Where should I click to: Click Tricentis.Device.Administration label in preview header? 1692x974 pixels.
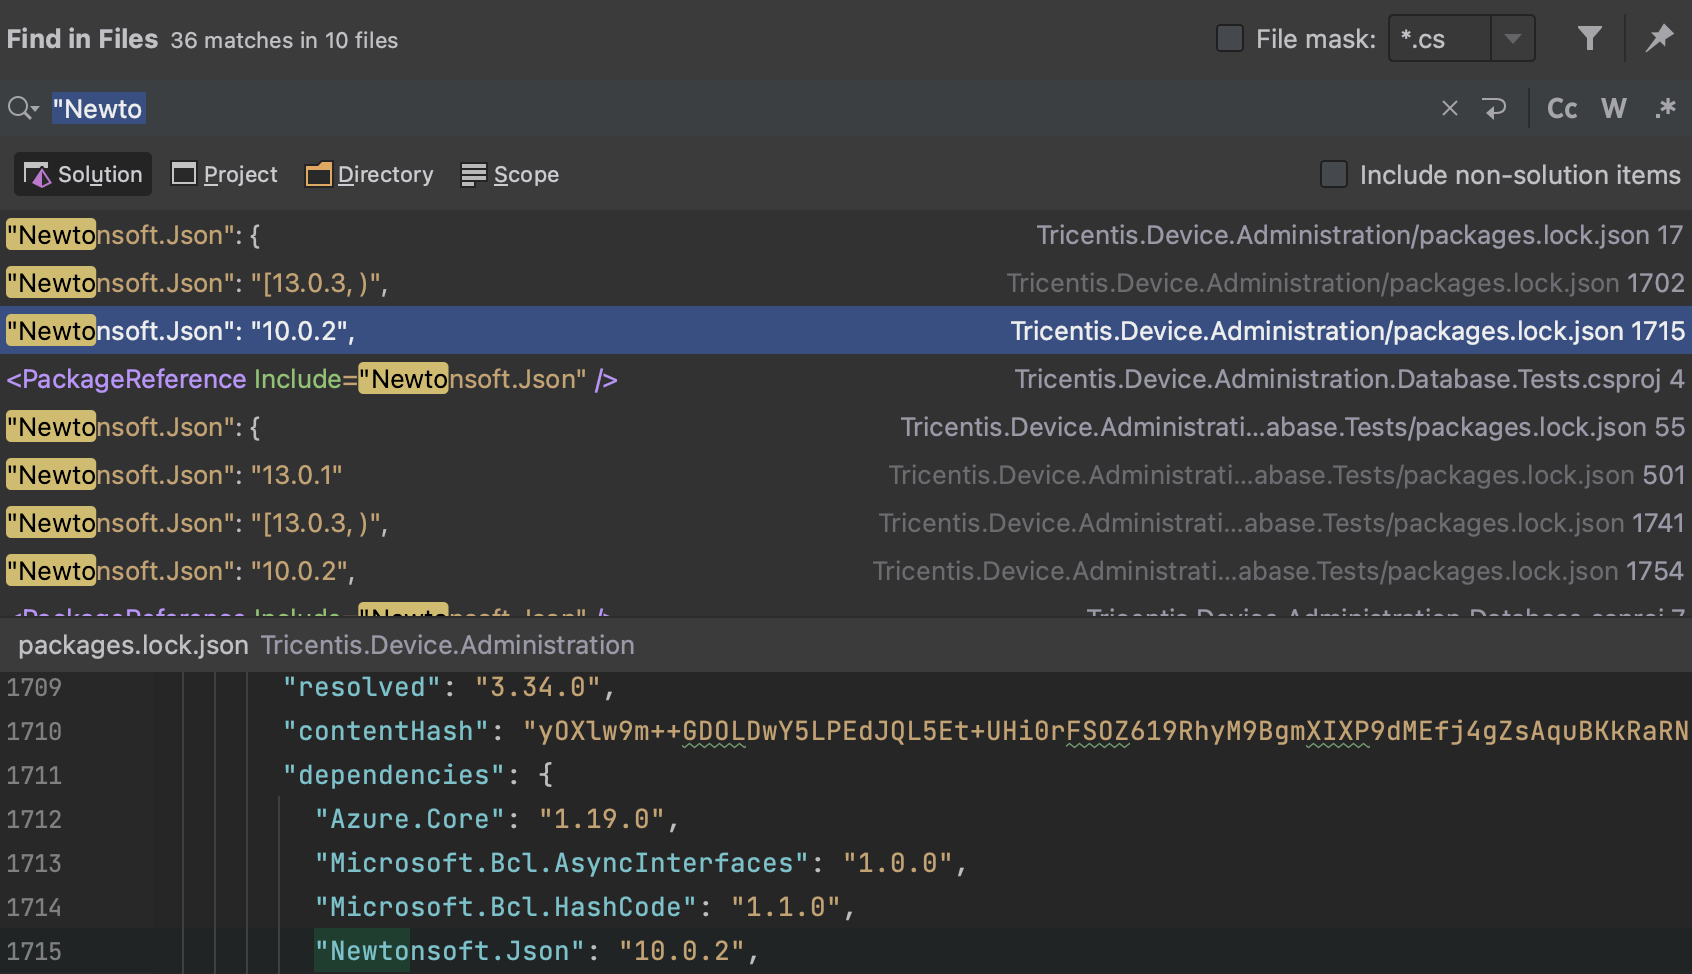[x=448, y=645]
